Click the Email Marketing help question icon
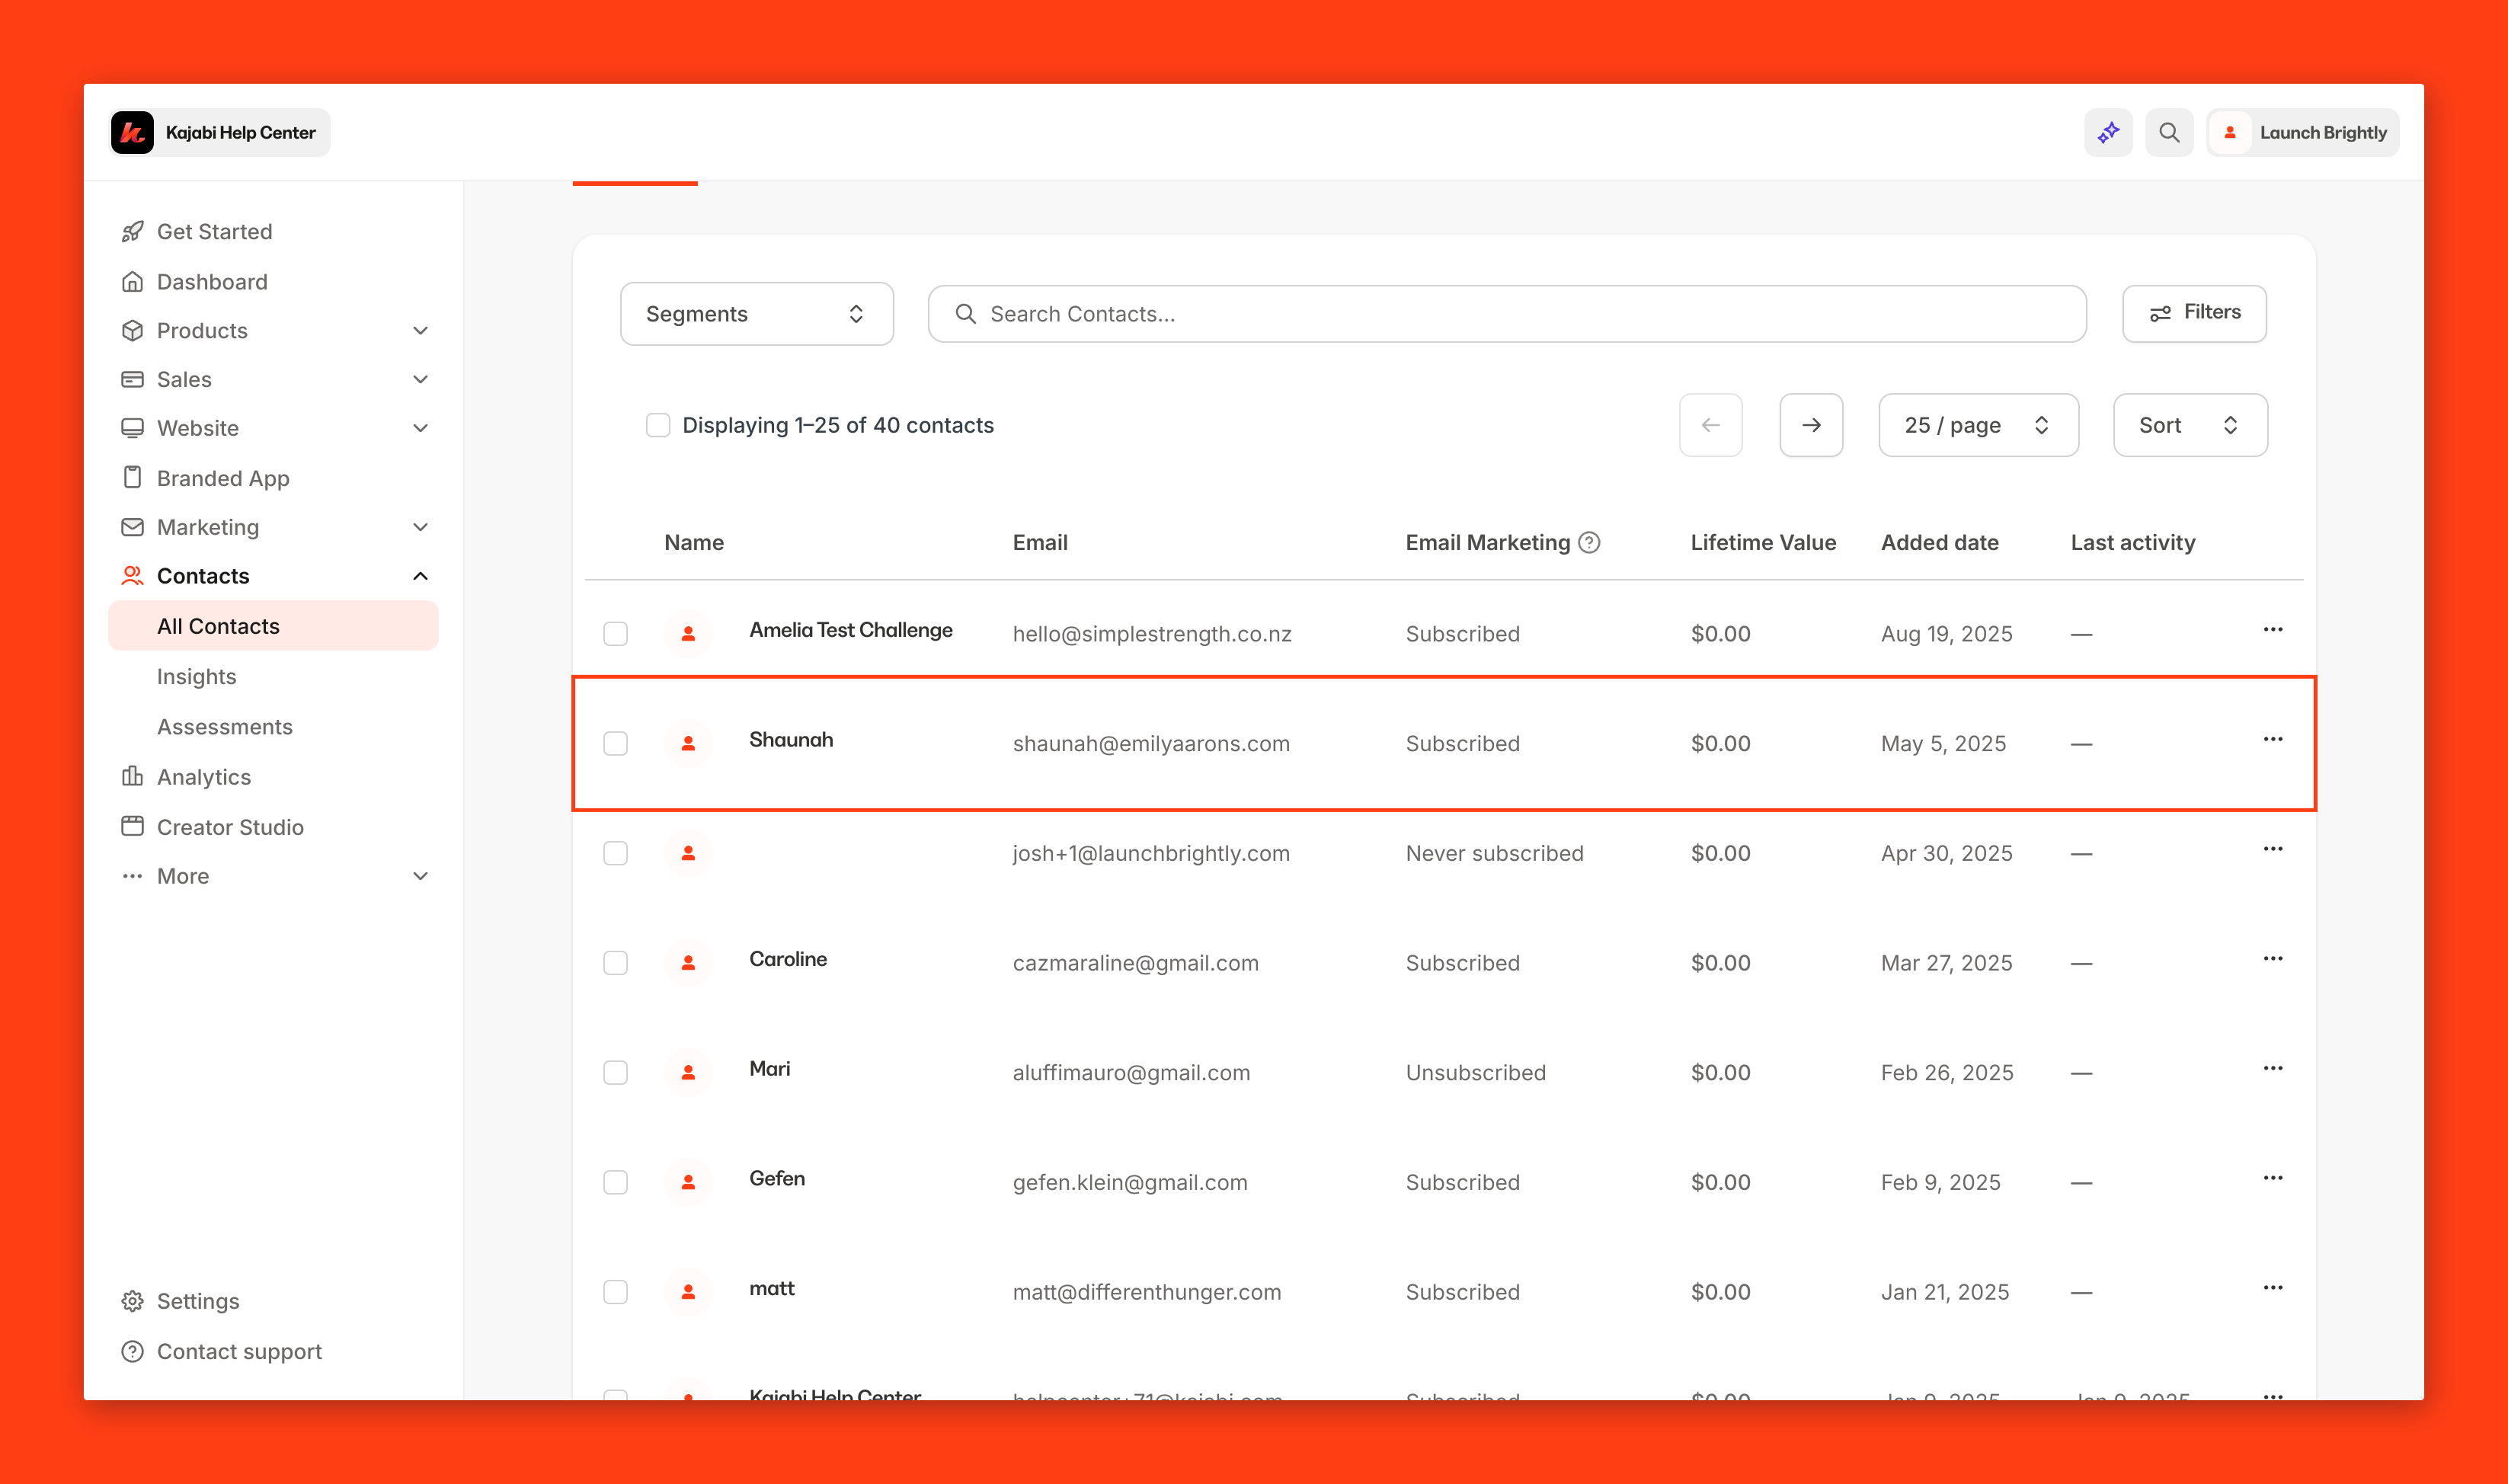This screenshot has width=2508, height=1484. pyautogui.click(x=1589, y=542)
